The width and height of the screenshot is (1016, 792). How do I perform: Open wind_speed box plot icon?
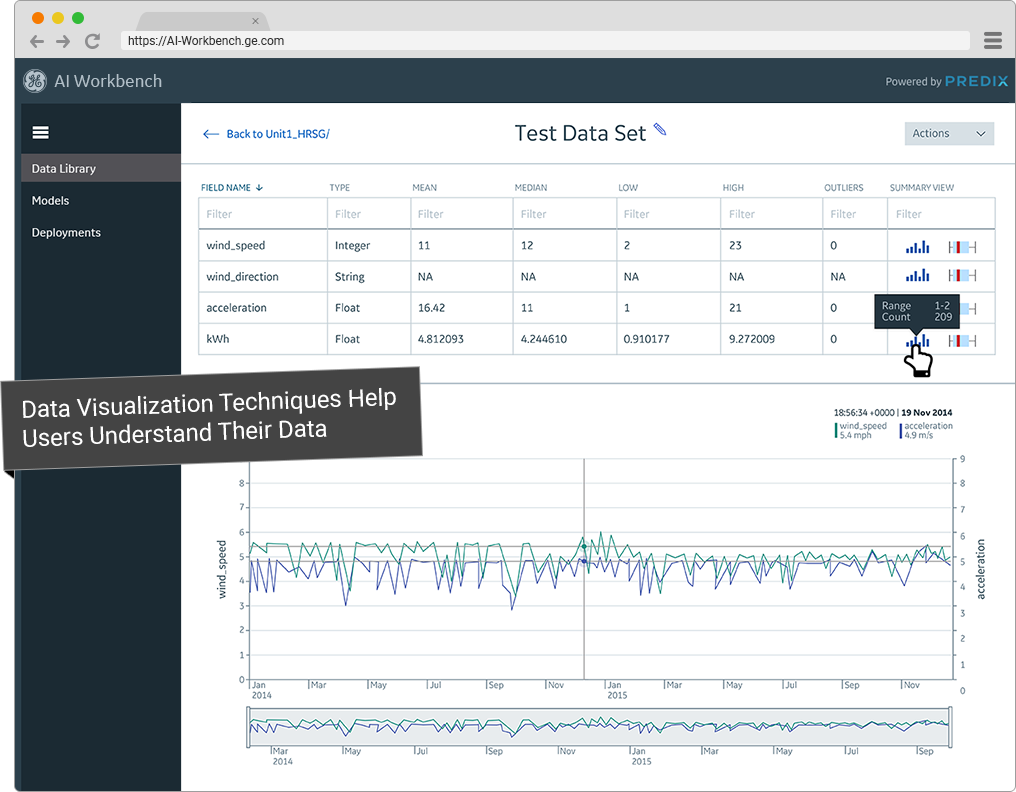pyautogui.click(x=962, y=247)
